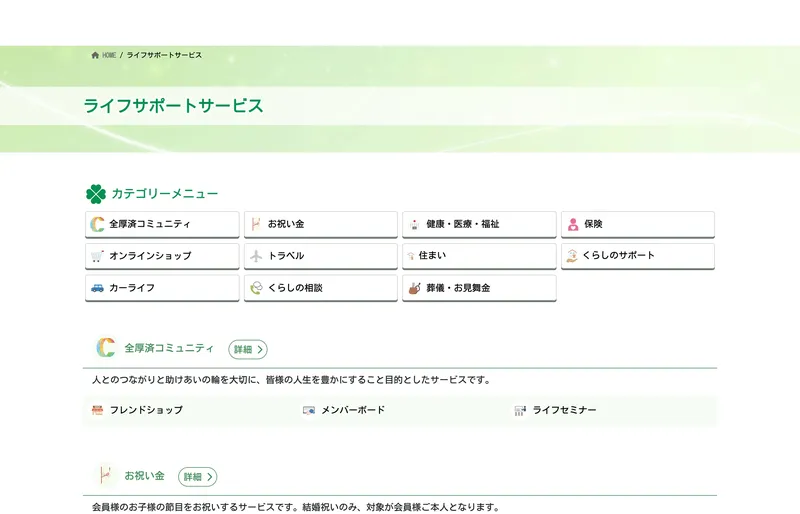
Task: Click the お祝い金 icon in category menu
Action: point(256,224)
